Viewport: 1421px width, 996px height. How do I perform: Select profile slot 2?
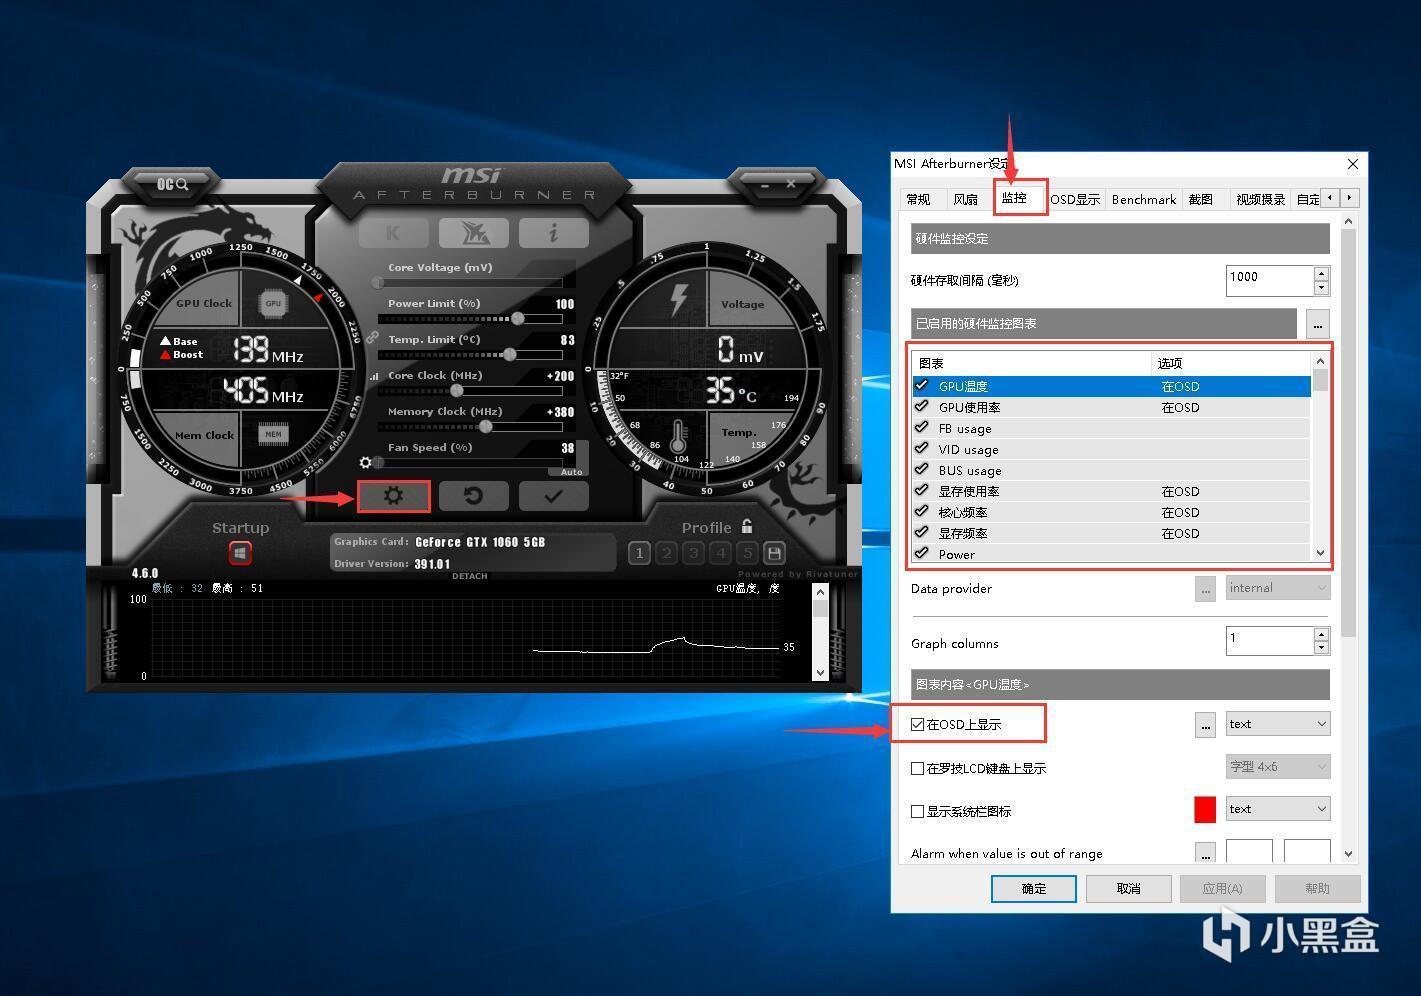pos(667,552)
